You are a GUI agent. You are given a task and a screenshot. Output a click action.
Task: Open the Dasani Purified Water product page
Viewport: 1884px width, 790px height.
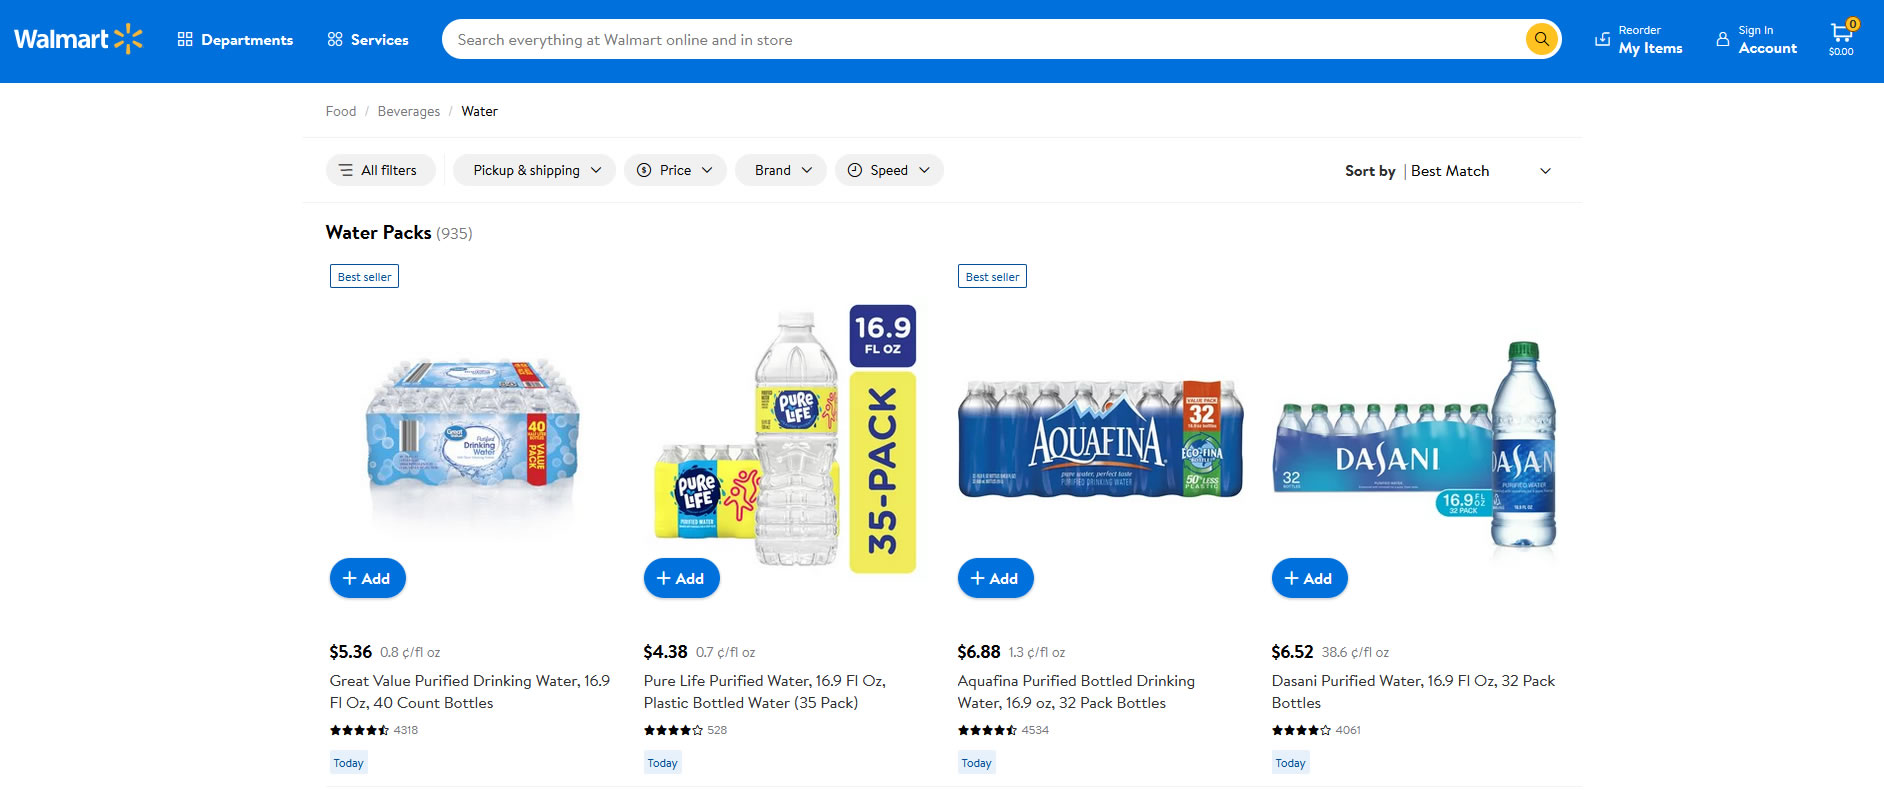pos(1413,691)
